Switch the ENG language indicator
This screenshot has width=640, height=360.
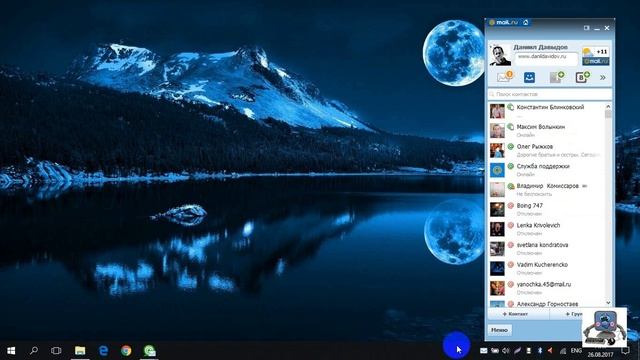coord(576,351)
